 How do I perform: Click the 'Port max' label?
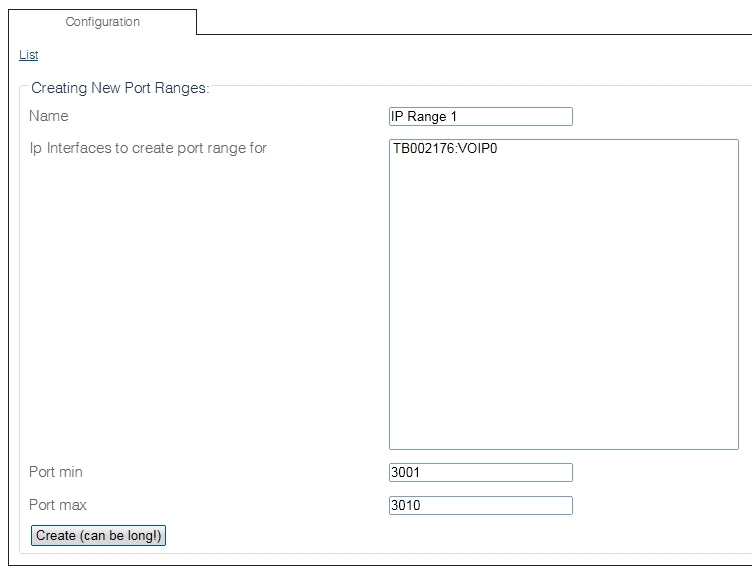tap(58, 505)
